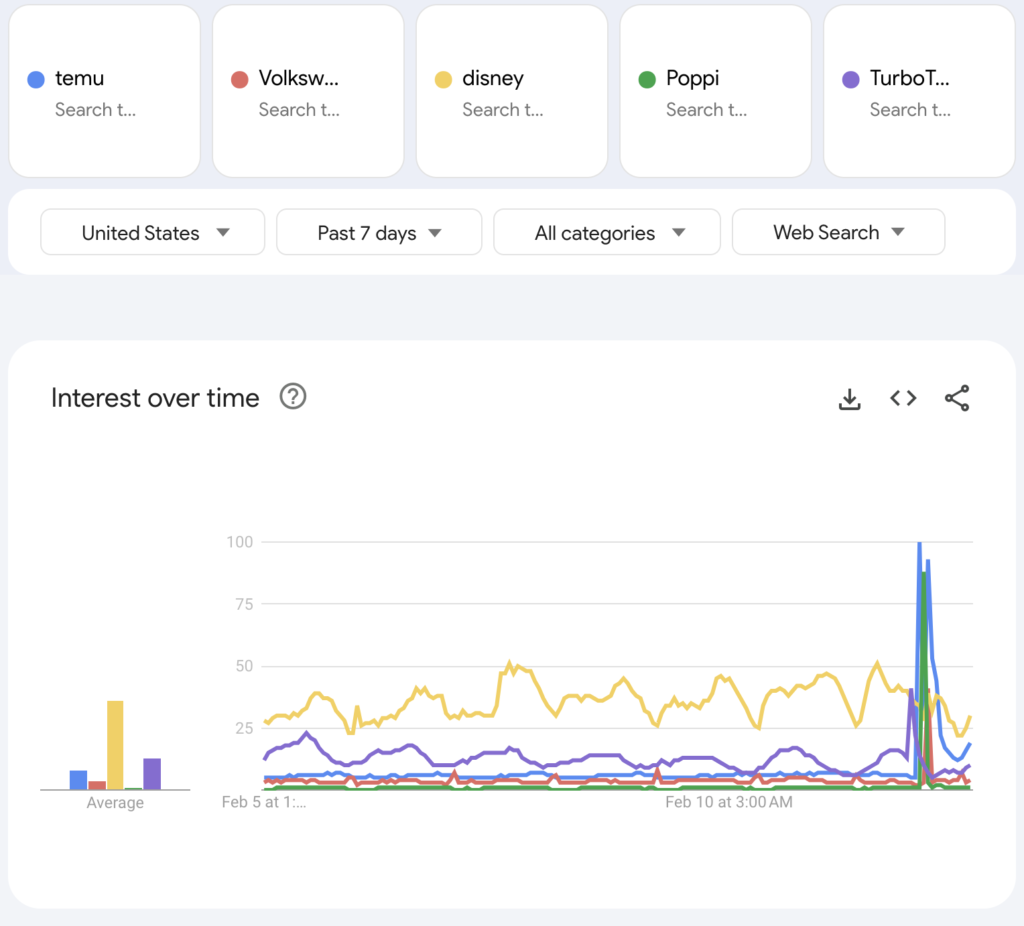Open the United States region dropdown
Viewport: 1024px width, 926px height.
(153, 233)
